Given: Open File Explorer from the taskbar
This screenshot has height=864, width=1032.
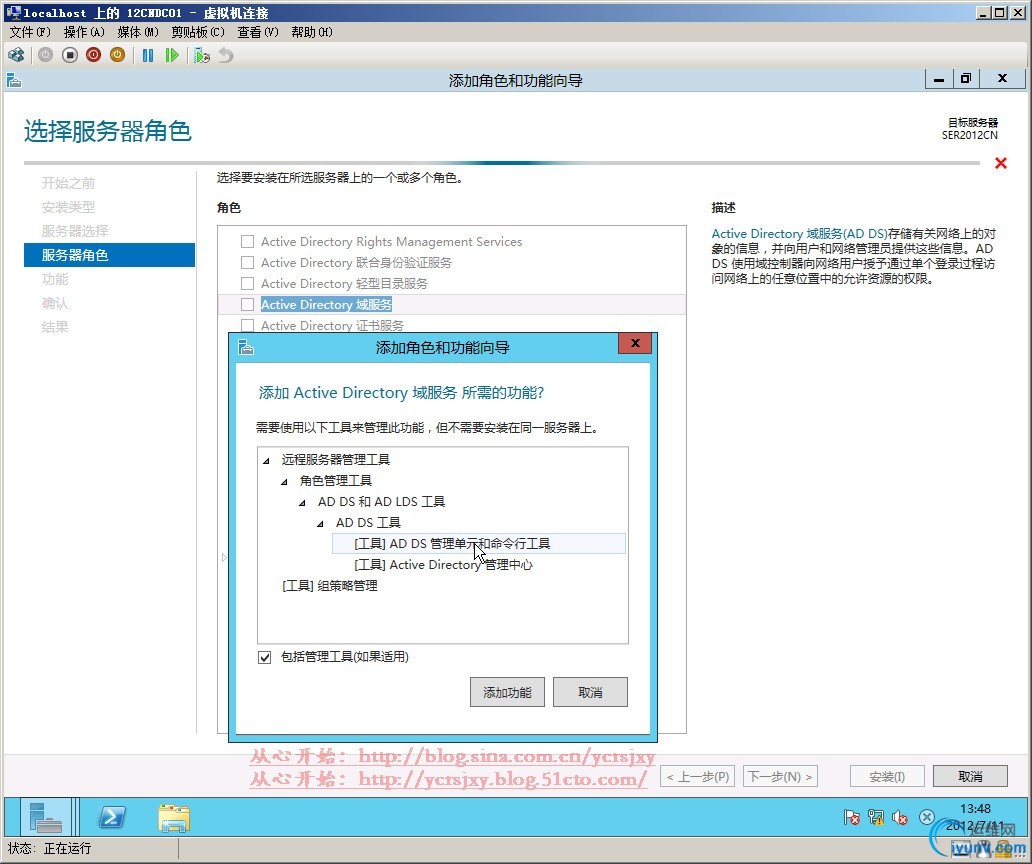Looking at the screenshot, I should point(174,817).
